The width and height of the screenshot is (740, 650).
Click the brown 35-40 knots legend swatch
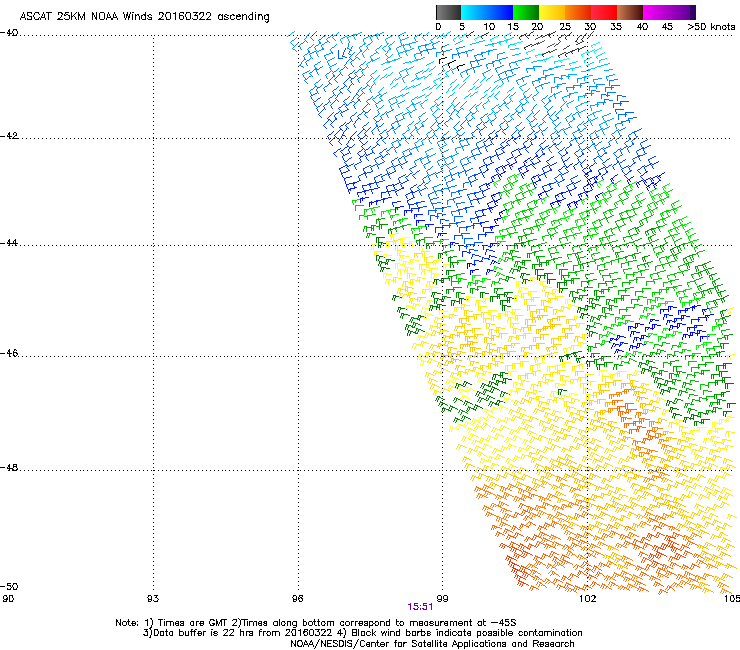pyautogui.click(x=630, y=12)
